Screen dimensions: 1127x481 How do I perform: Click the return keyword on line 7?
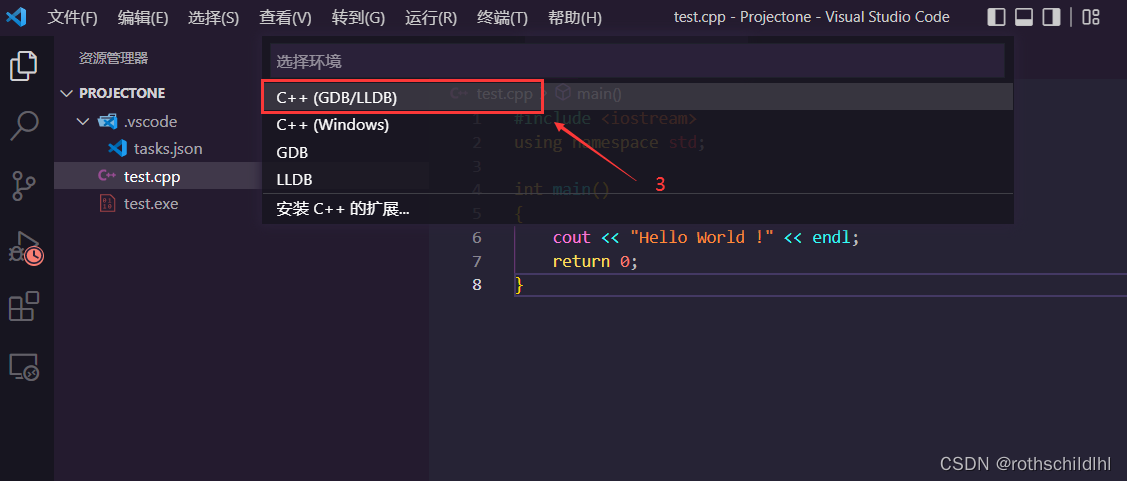pyautogui.click(x=581, y=261)
